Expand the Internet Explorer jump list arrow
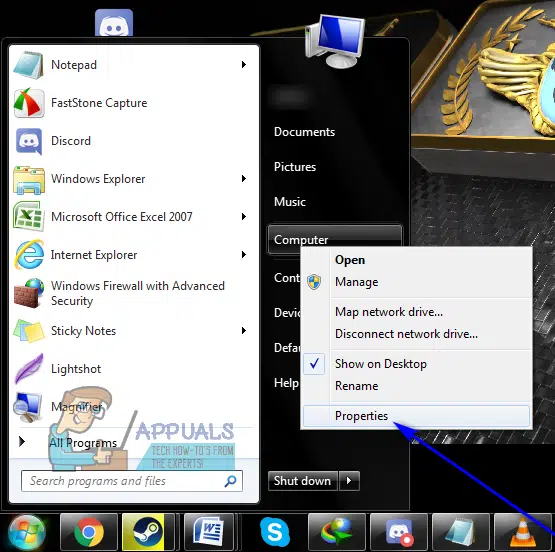The width and height of the screenshot is (555, 552). pyautogui.click(x=244, y=254)
